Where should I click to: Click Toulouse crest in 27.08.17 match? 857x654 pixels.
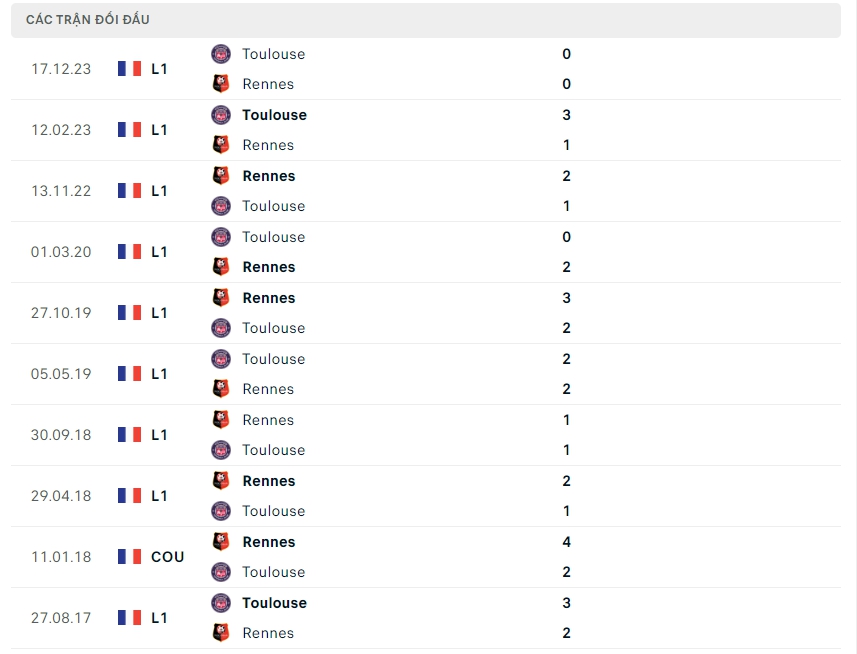tap(221, 603)
